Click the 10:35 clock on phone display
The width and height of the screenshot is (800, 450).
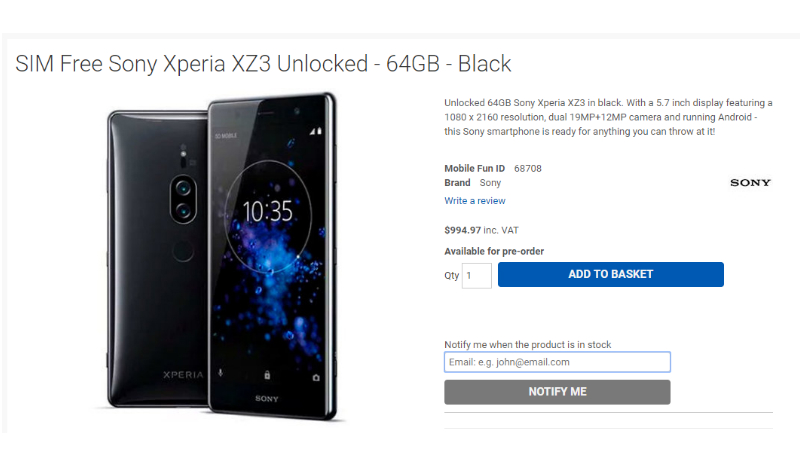pos(268,211)
